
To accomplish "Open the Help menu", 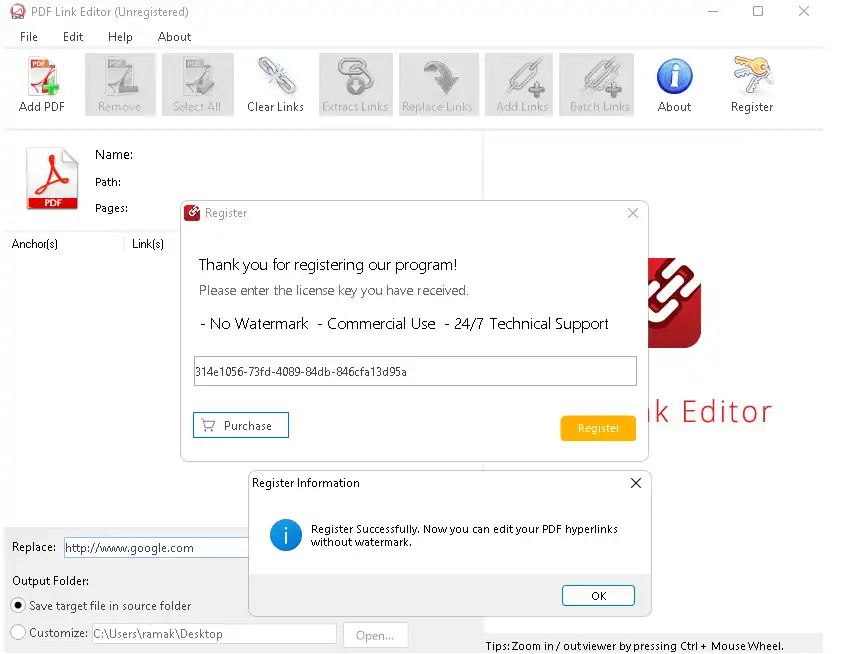I will coord(120,37).
